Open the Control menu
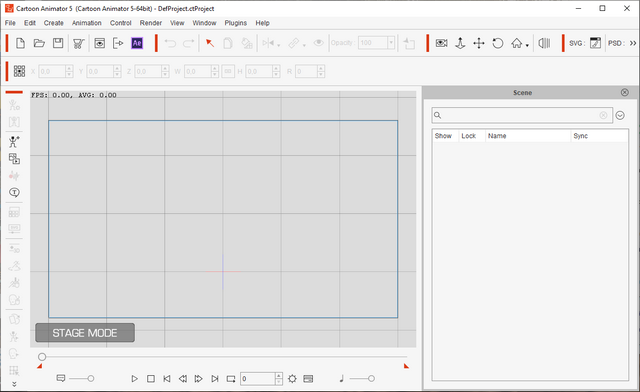Image resolution: width=640 pixels, height=392 pixels. 120,23
